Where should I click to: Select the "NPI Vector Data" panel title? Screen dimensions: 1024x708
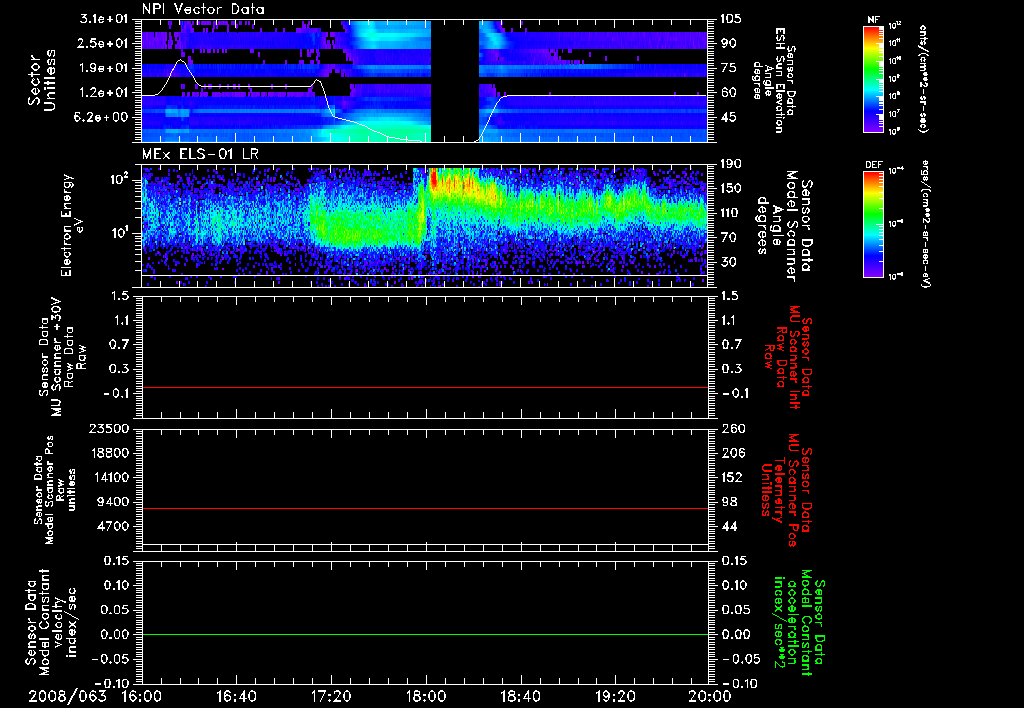click(x=203, y=9)
